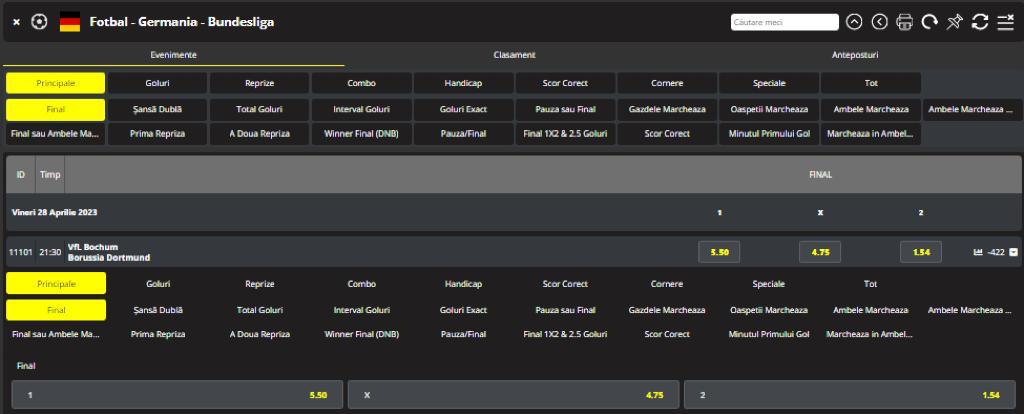
Task: Select Cornere tab inside the Bochum match panel
Action: (667, 284)
